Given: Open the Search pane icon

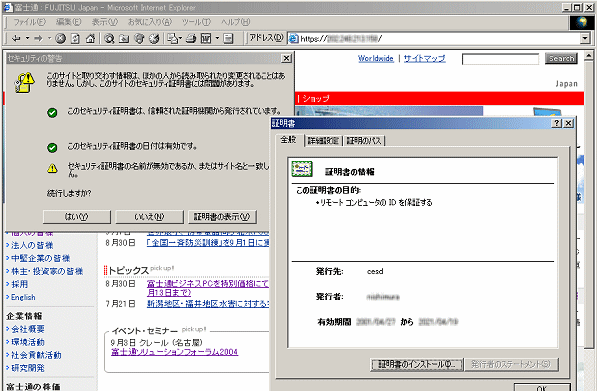Looking at the screenshot, I should (x=109, y=38).
